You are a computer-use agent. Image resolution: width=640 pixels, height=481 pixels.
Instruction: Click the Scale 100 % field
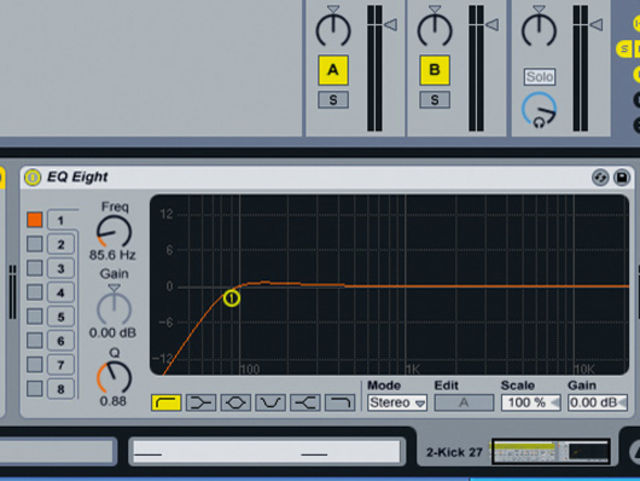point(531,403)
